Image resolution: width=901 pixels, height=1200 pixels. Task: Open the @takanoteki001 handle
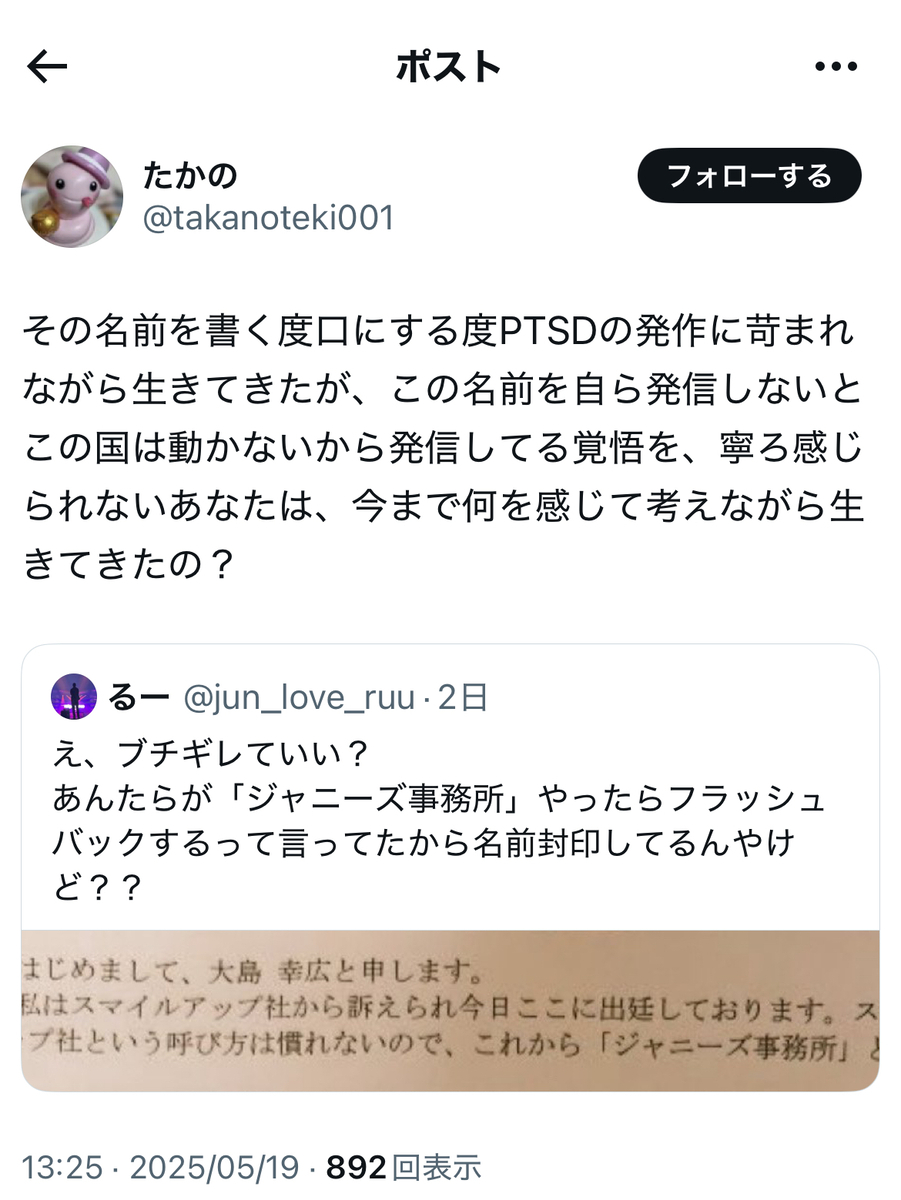(268, 218)
